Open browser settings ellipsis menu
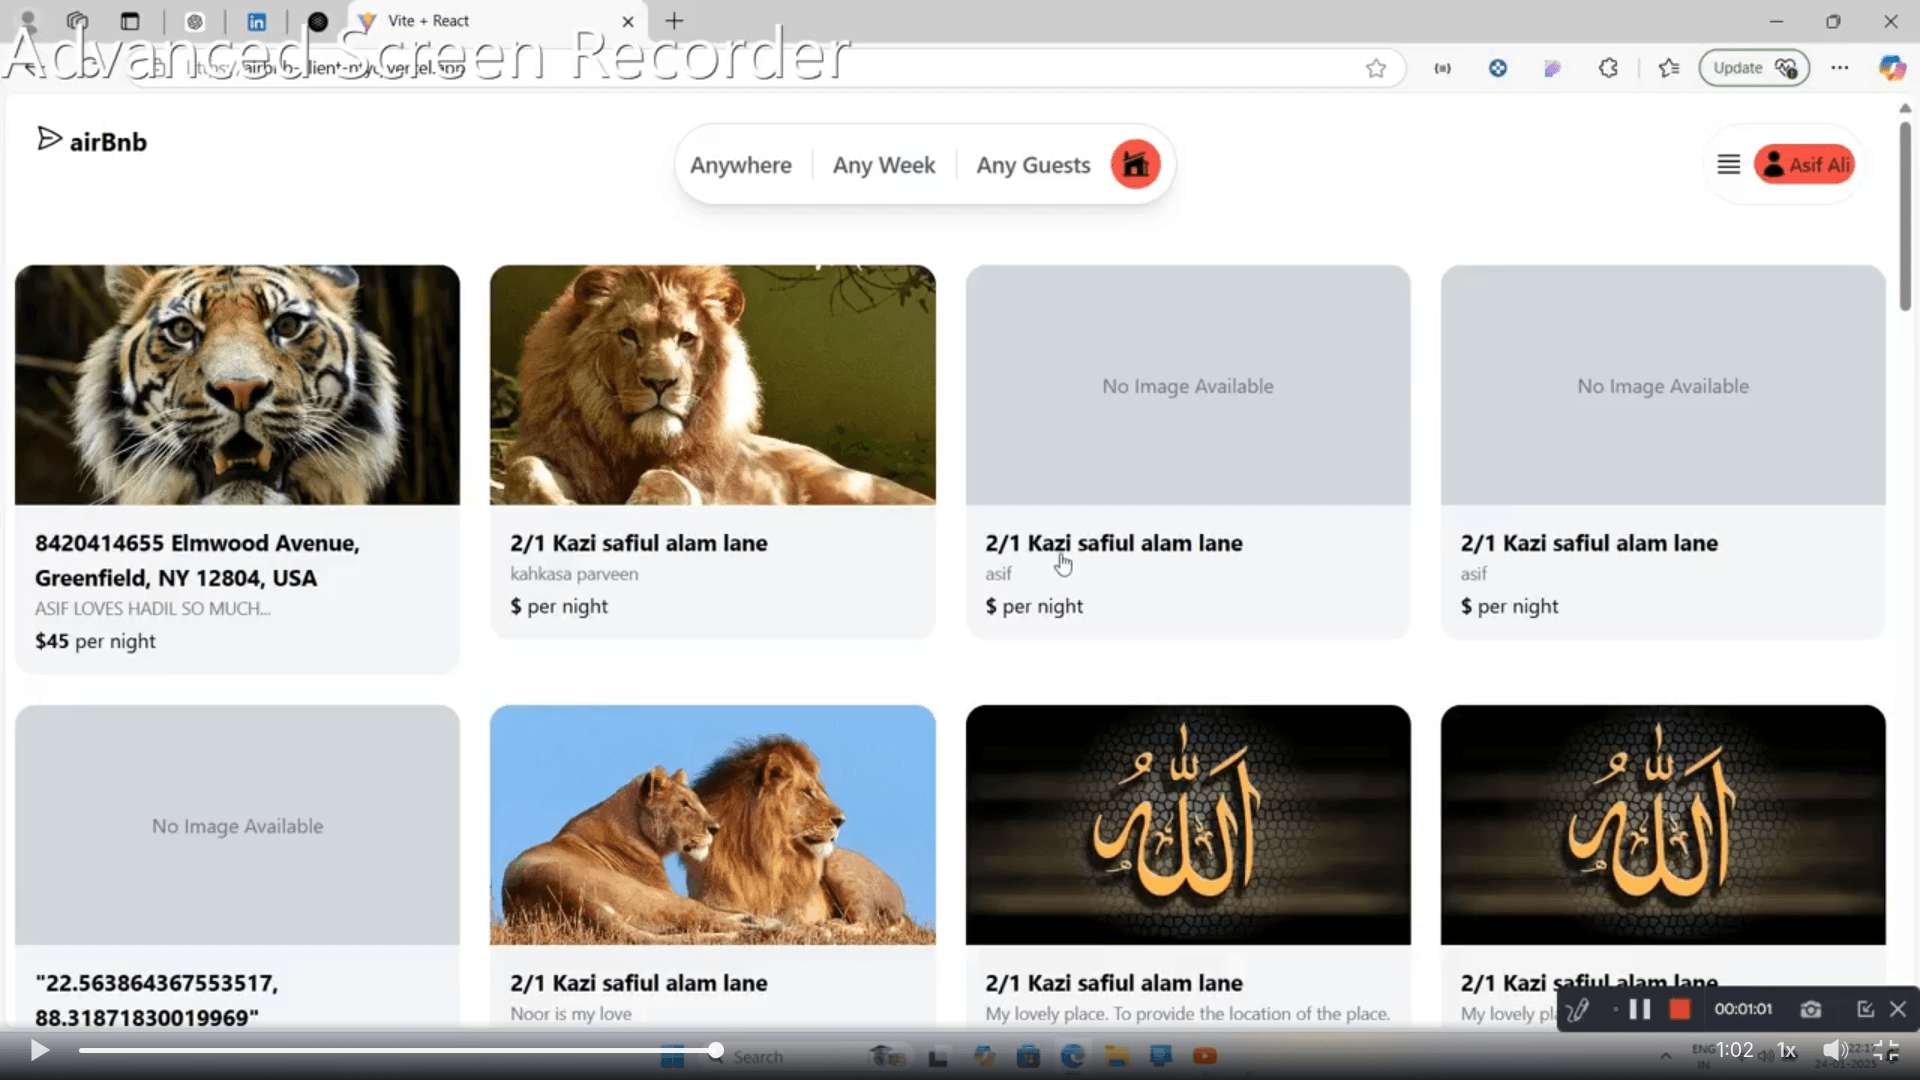 click(x=1840, y=68)
